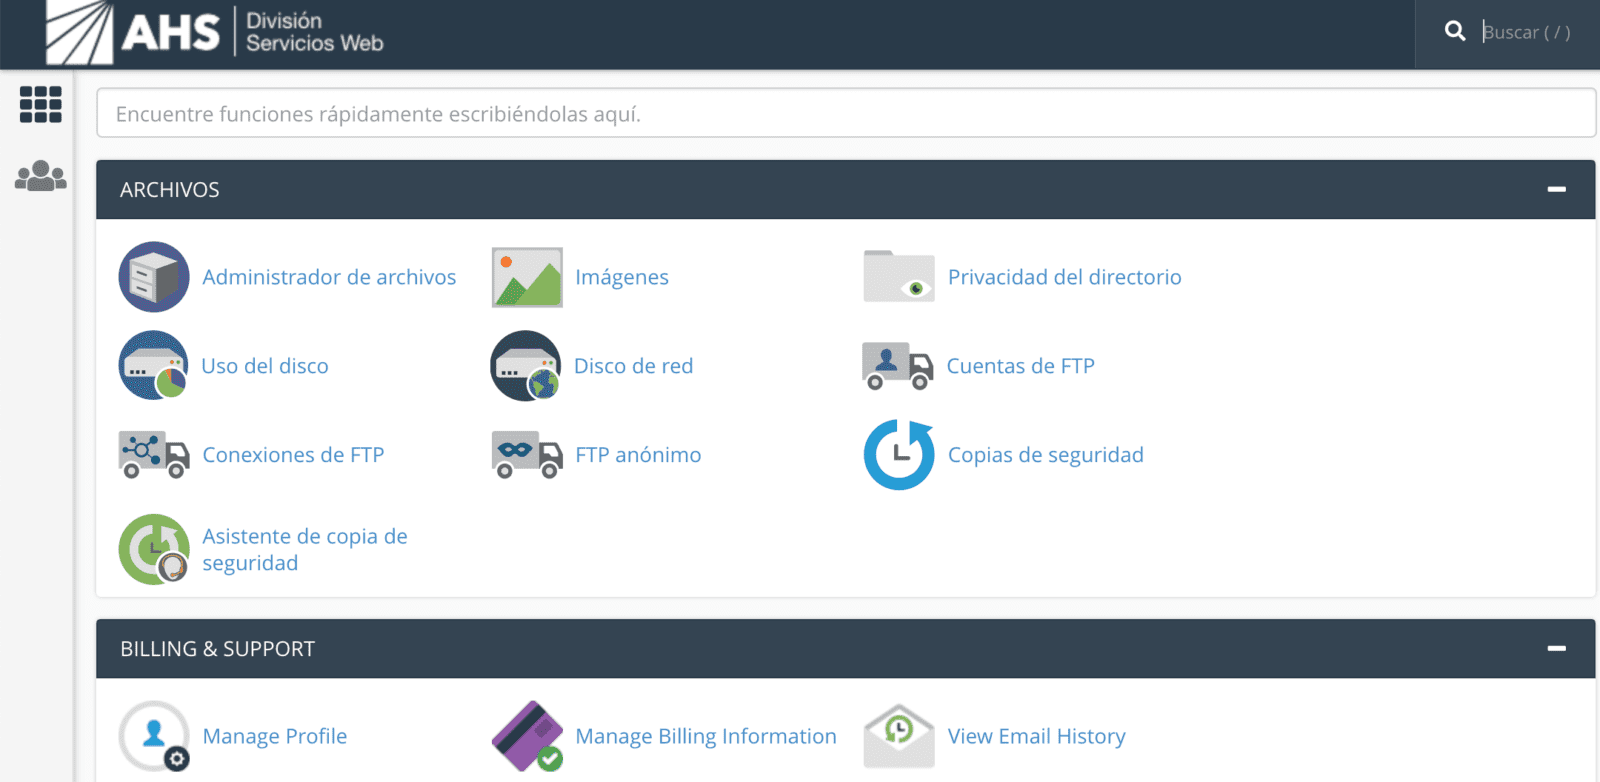Open the Asistente de copia de seguridad link
The height and width of the screenshot is (782, 1600).
click(305, 549)
